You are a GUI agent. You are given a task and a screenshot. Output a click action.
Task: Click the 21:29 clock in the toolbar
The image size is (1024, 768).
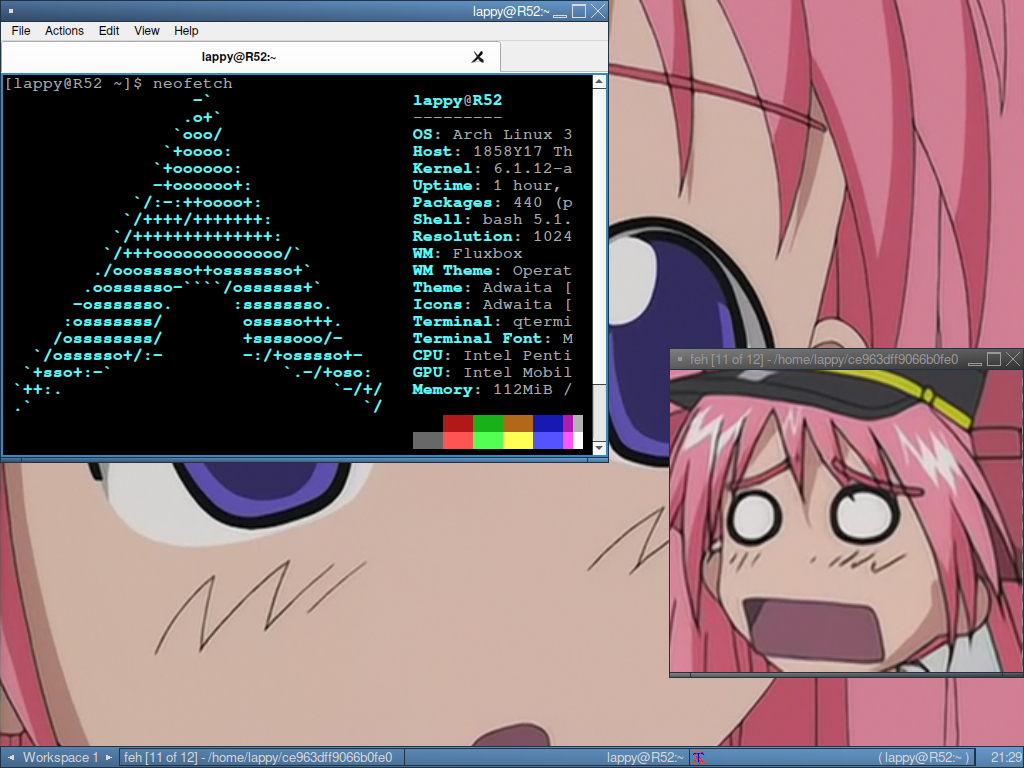coord(1006,758)
